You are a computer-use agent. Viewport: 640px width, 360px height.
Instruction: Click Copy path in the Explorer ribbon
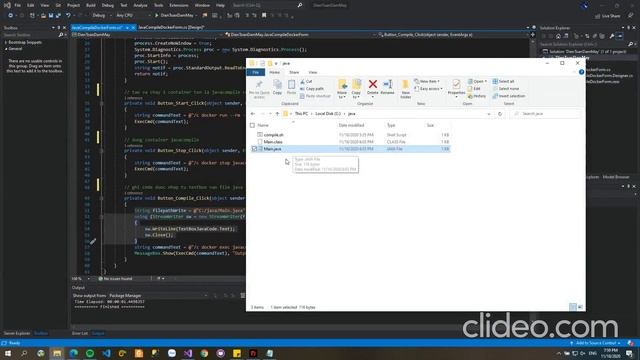(x=312, y=89)
